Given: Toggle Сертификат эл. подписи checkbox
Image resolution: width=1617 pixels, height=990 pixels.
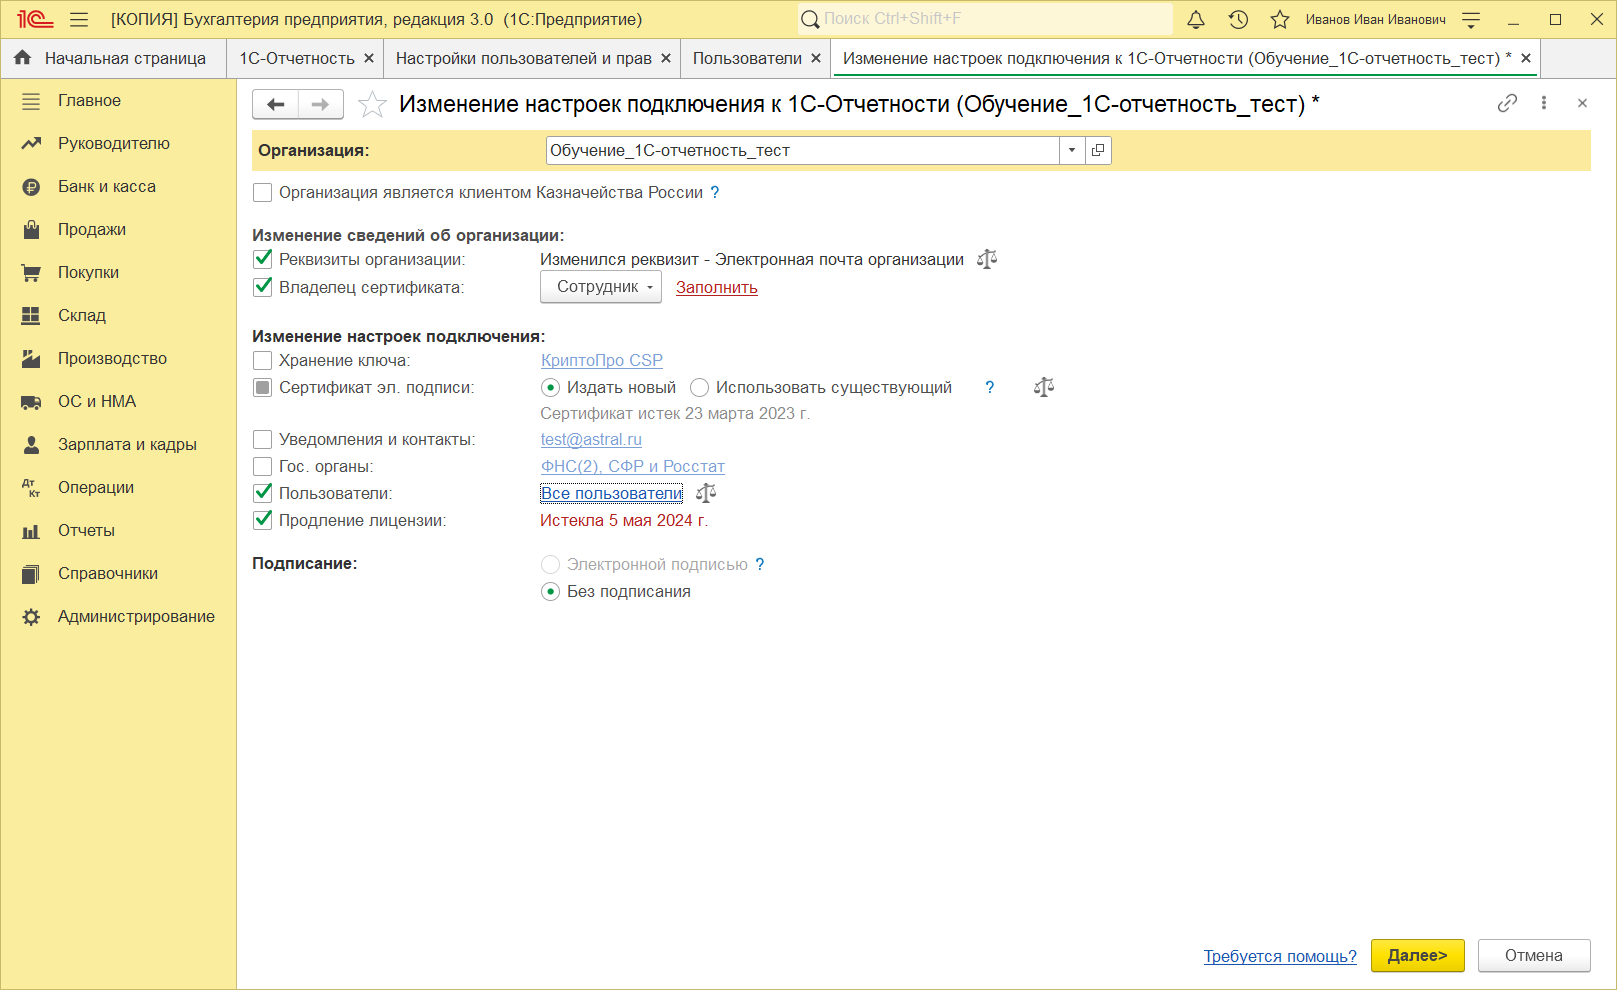Looking at the screenshot, I should pos(263,387).
